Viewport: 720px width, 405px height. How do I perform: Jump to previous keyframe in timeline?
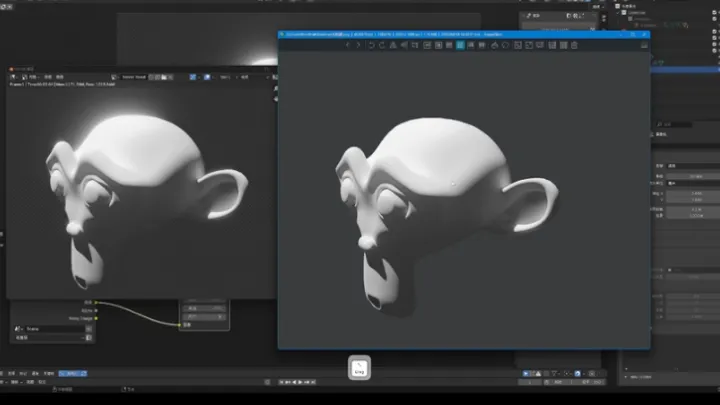(x=288, y=382)
